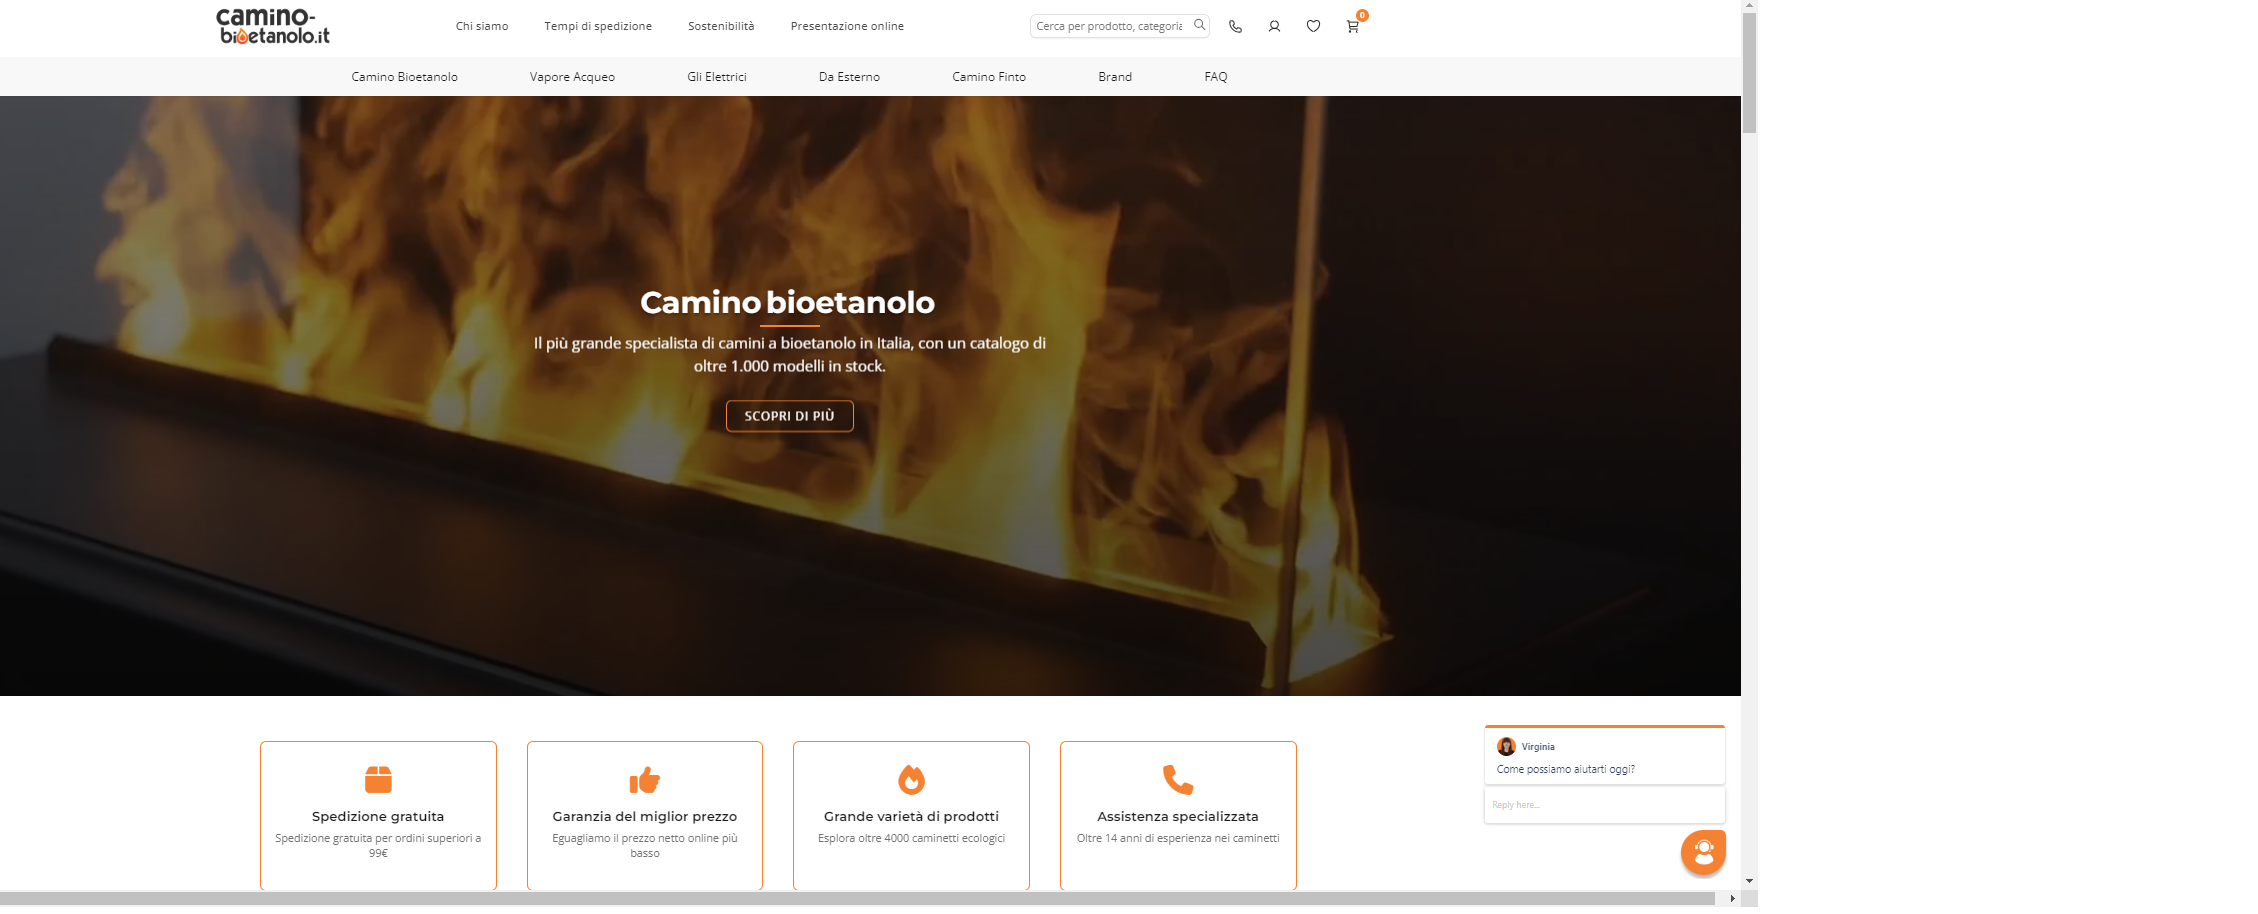The width and height of the screenshot is (2258, 914).
Task: Click the Spedizione gratuita box icon
Action: pos(378,779)
